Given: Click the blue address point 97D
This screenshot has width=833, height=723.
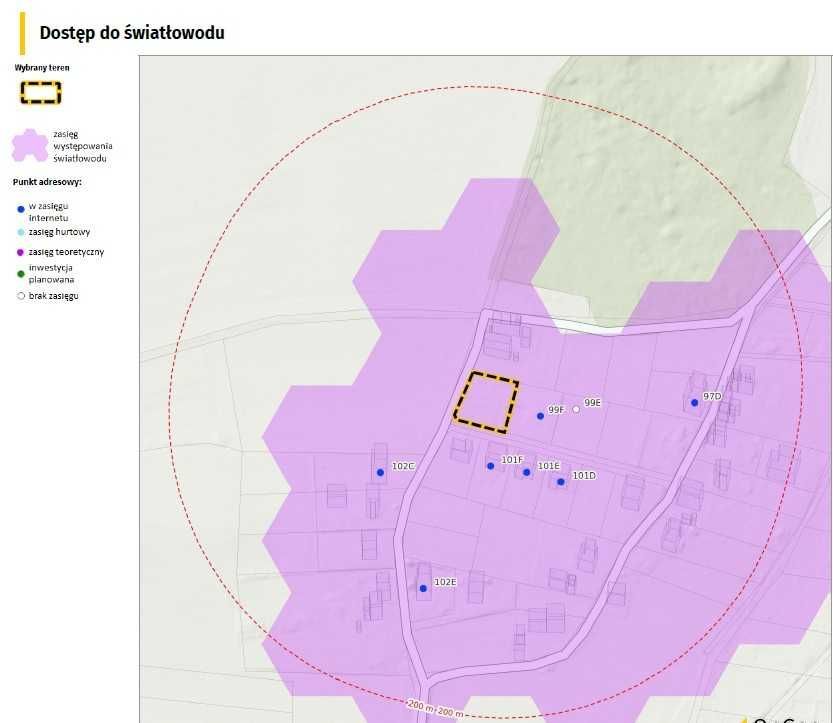Looking at the screenshot, I should 694,403.
